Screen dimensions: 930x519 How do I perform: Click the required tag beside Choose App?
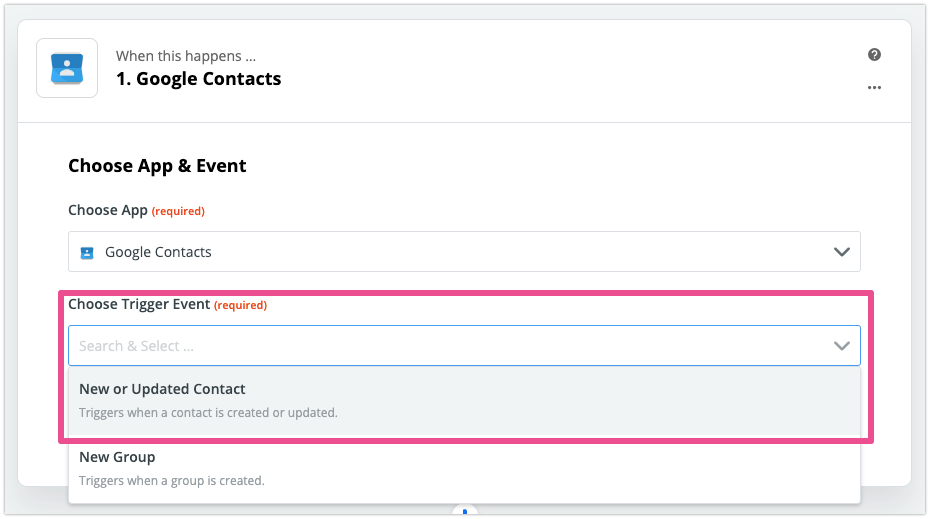pyautogui.click(x=178, y=211)
